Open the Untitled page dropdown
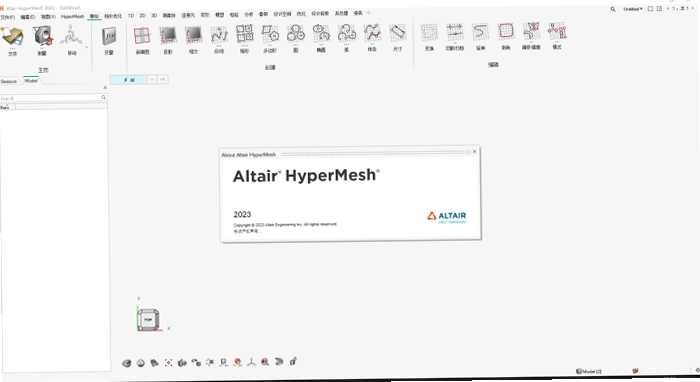Screen dimensions: 700x382 click(x=633, y=9)
